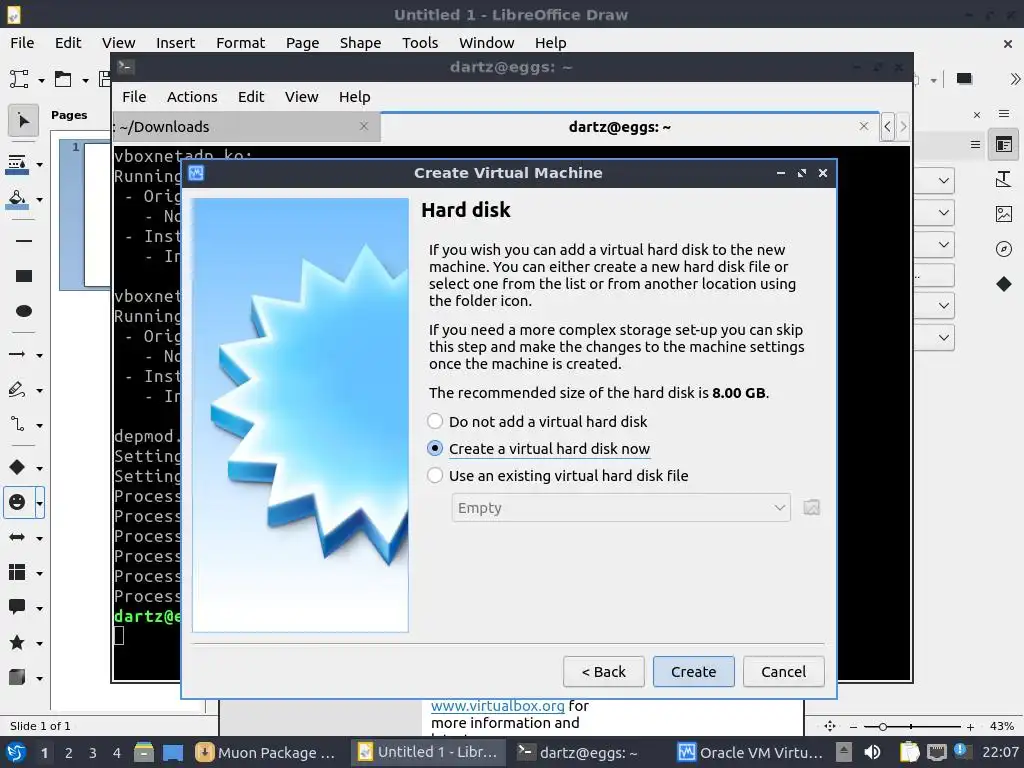Viewport: 1024px width, 768px height.
Task: Select page 1 thumbnail in Pages panel
Action: [86, 215]
